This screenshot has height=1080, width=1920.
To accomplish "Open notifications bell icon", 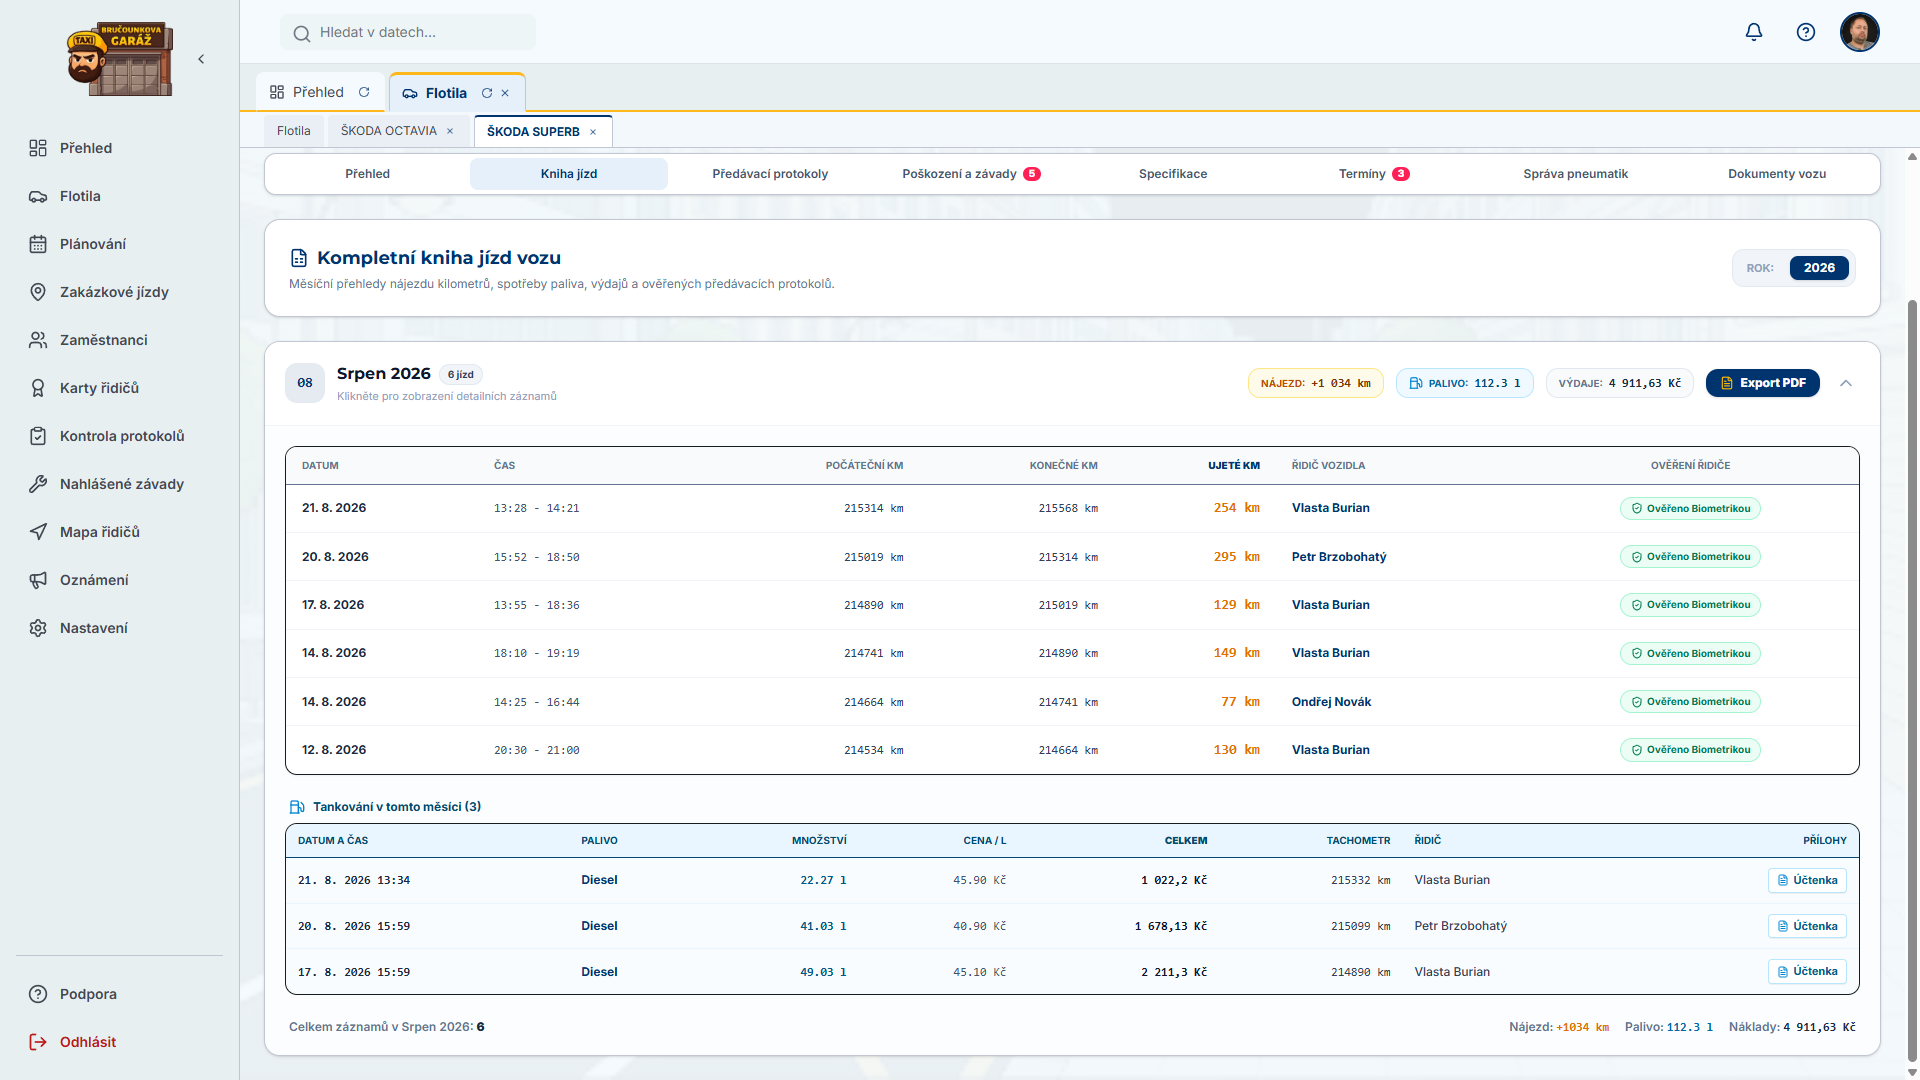I will pyautogui.click(x=1754, y=32).
